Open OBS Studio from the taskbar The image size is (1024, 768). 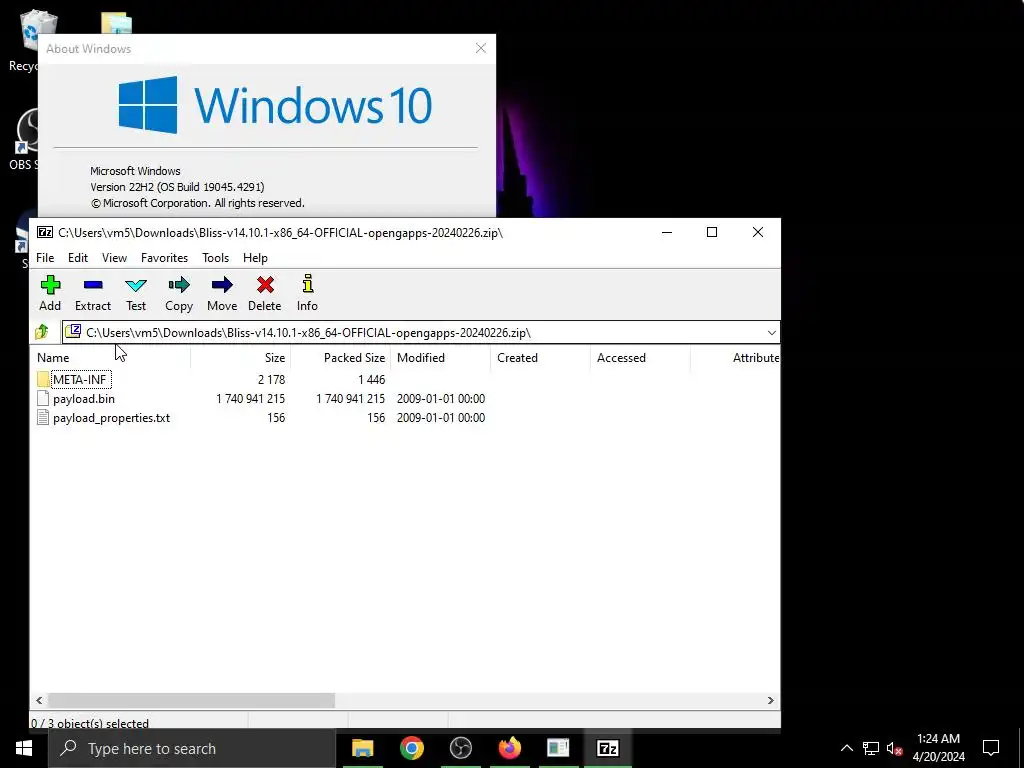click(460, 748)
